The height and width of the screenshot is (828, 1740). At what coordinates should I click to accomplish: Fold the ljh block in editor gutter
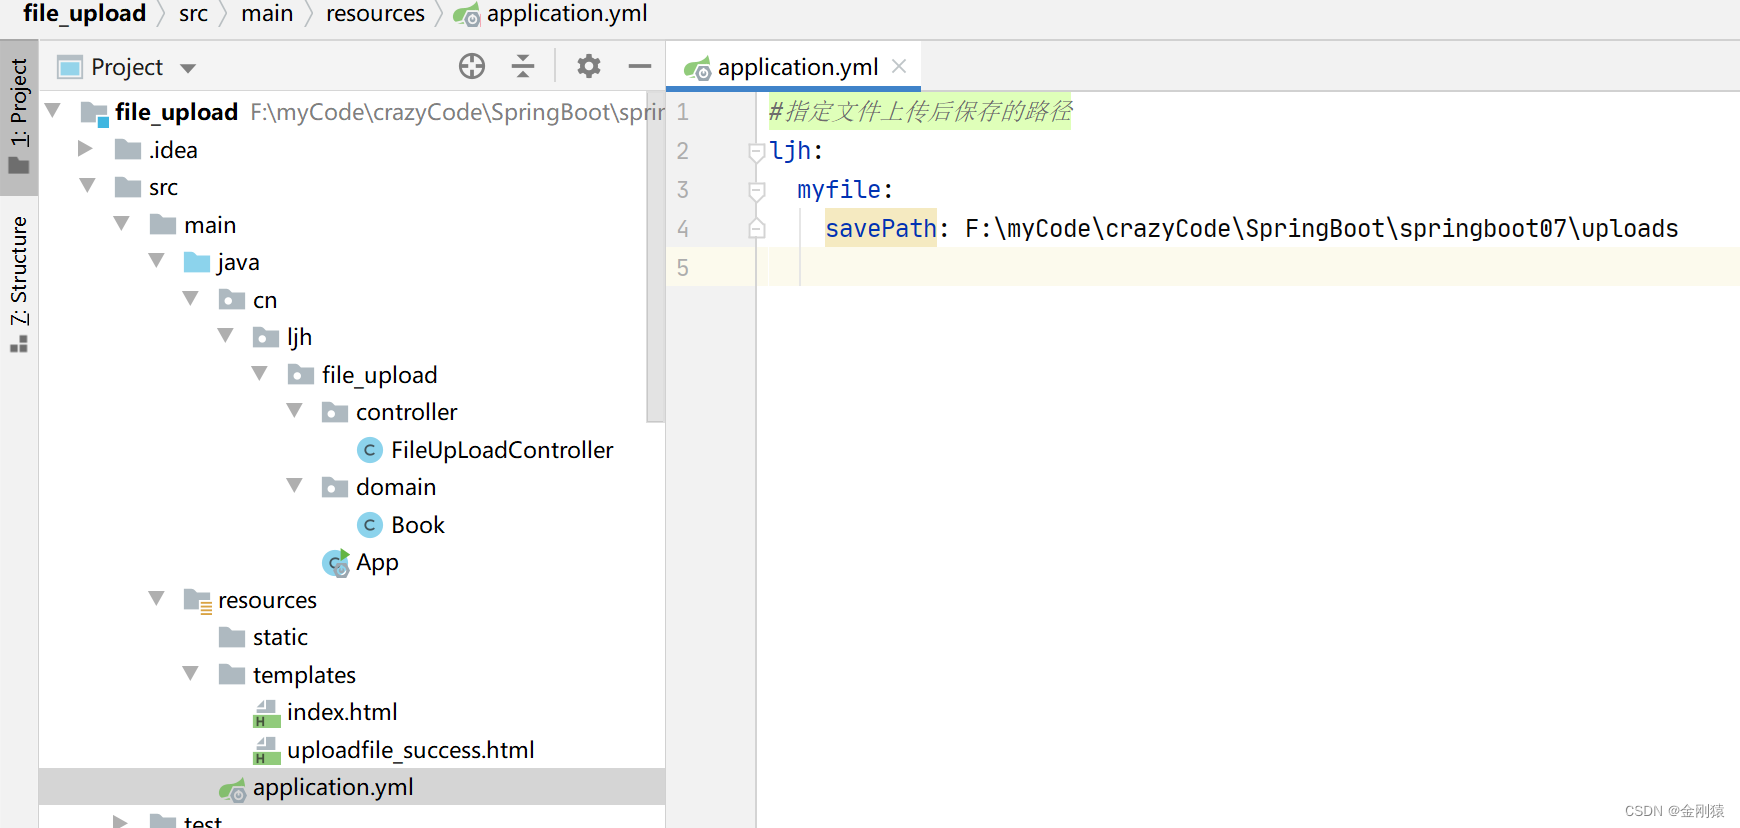[757, 151]
